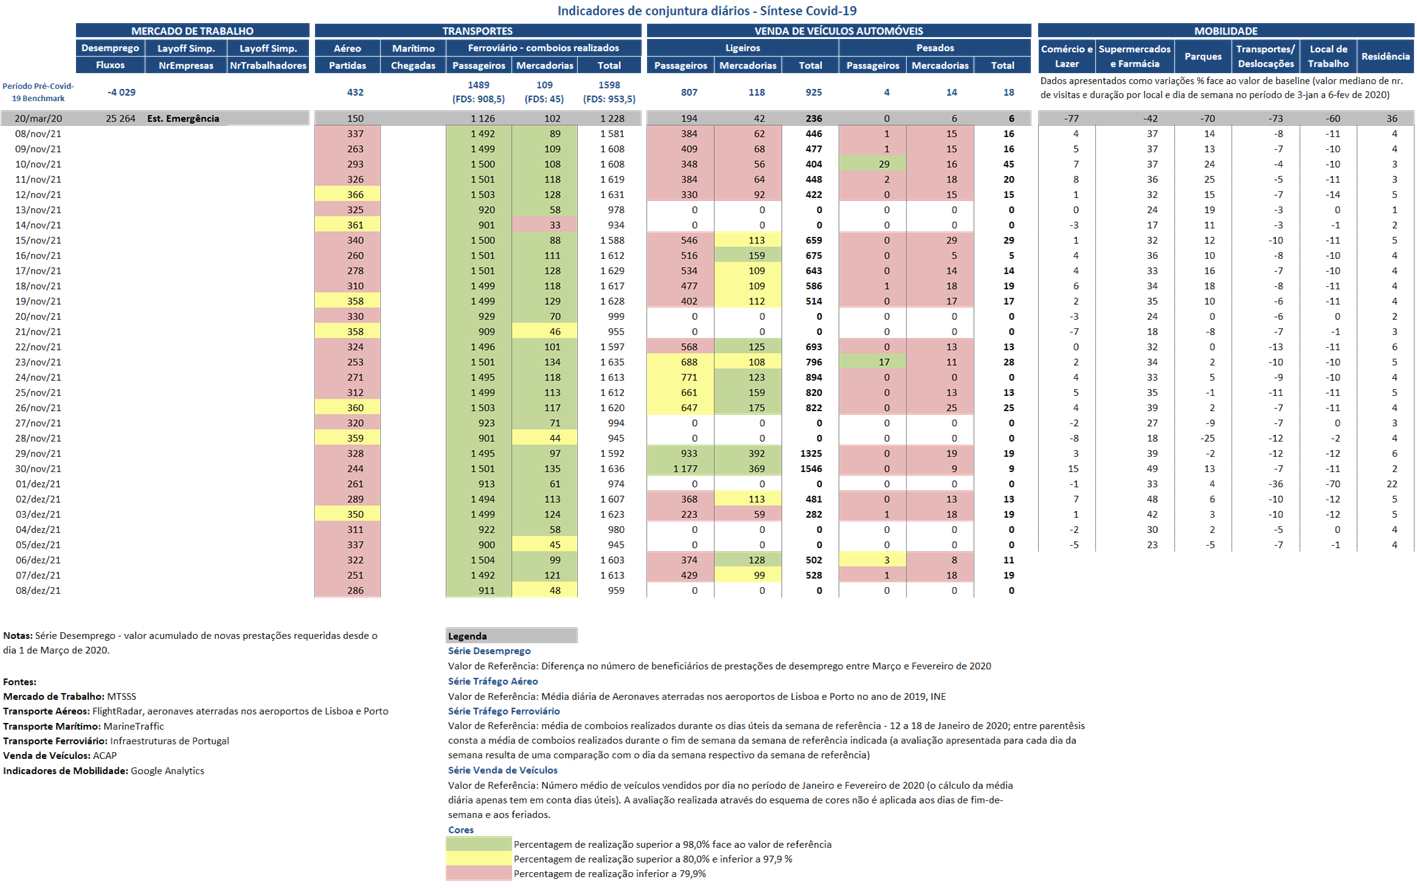
Task: Select the red legend color swatch
Action: (478, 873)
